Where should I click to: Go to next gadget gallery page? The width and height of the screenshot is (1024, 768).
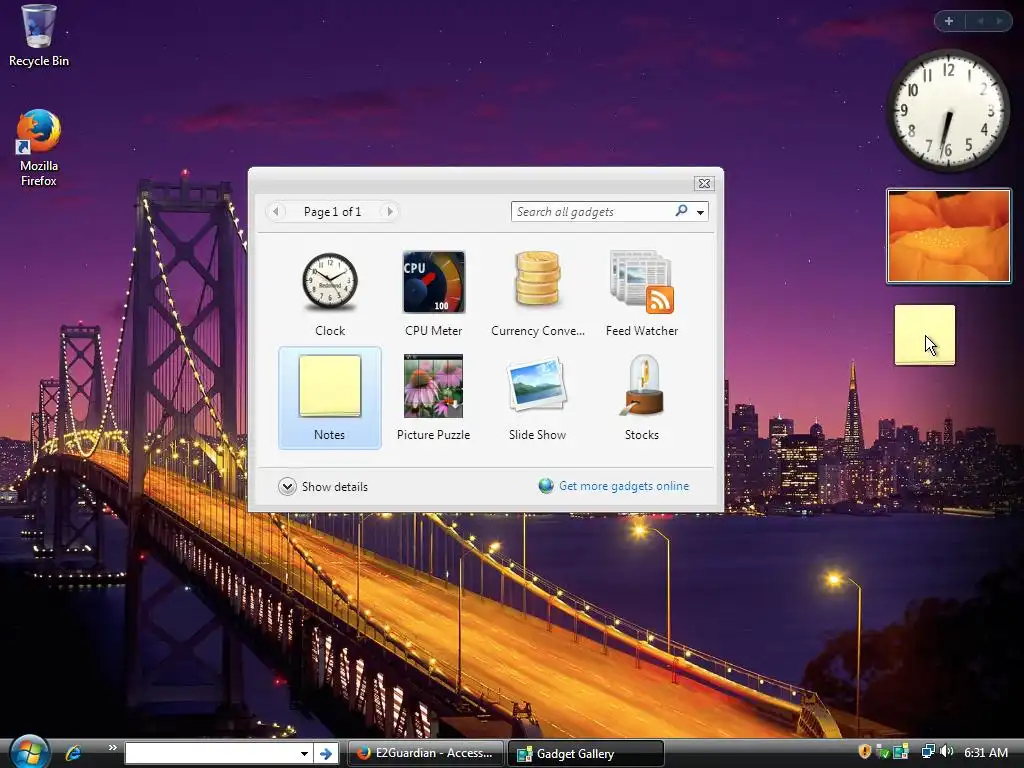(390, 212)
